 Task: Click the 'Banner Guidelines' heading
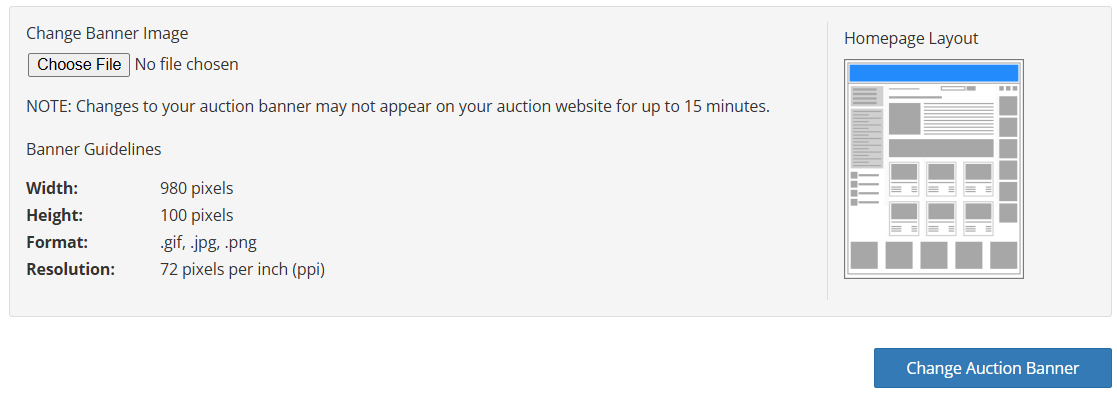tap(93, 149)
